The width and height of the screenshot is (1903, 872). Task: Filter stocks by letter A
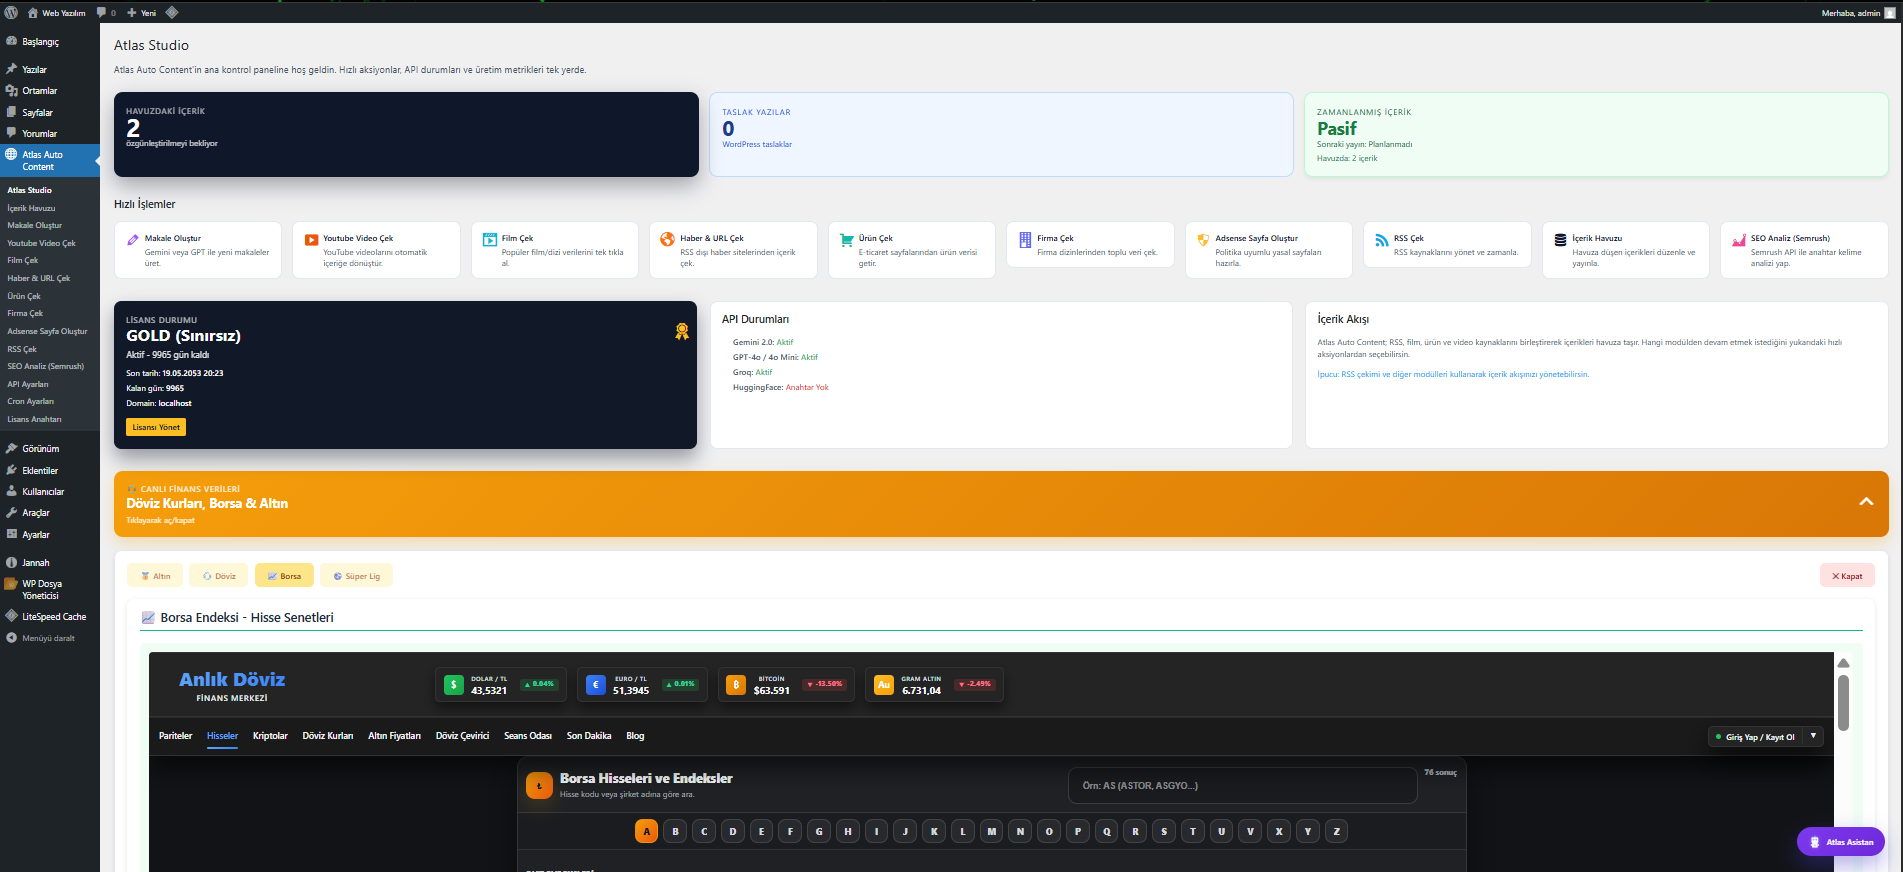point(647,831)
